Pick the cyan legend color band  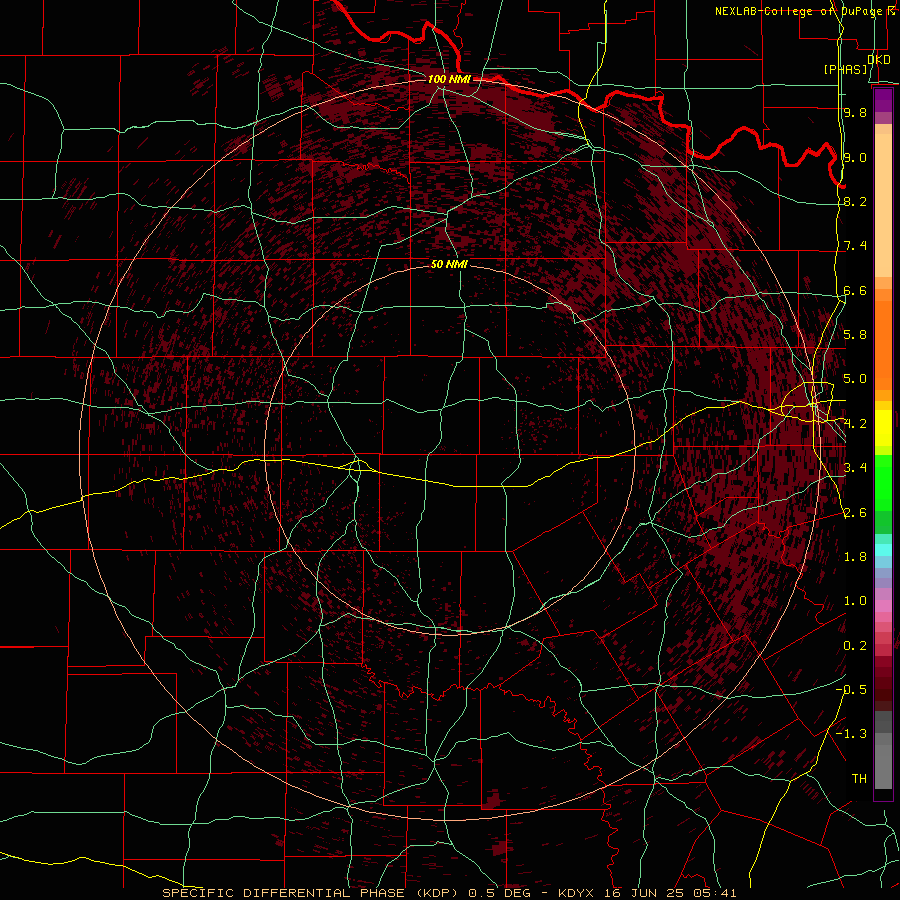click(x=883, y=549)
